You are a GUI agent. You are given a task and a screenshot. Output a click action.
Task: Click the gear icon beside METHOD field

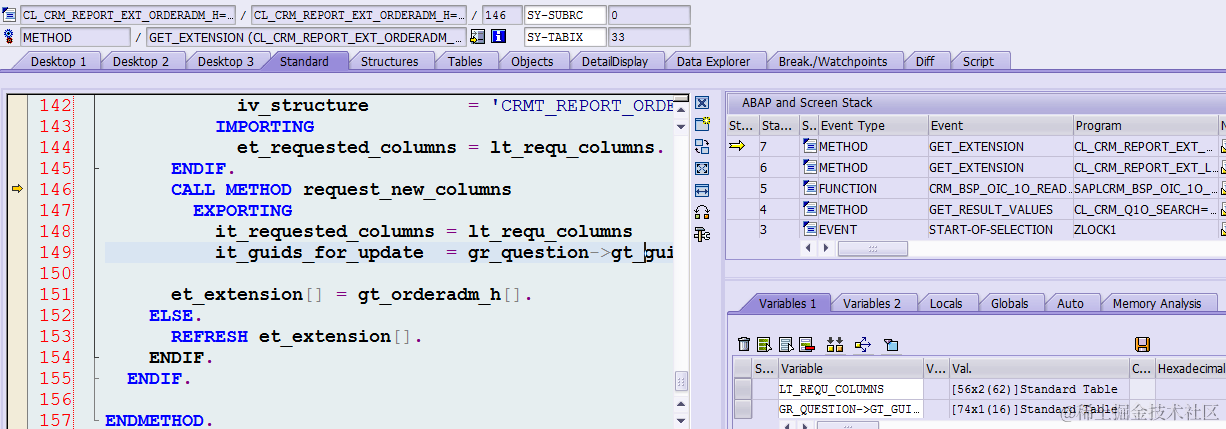pos(9,37)
